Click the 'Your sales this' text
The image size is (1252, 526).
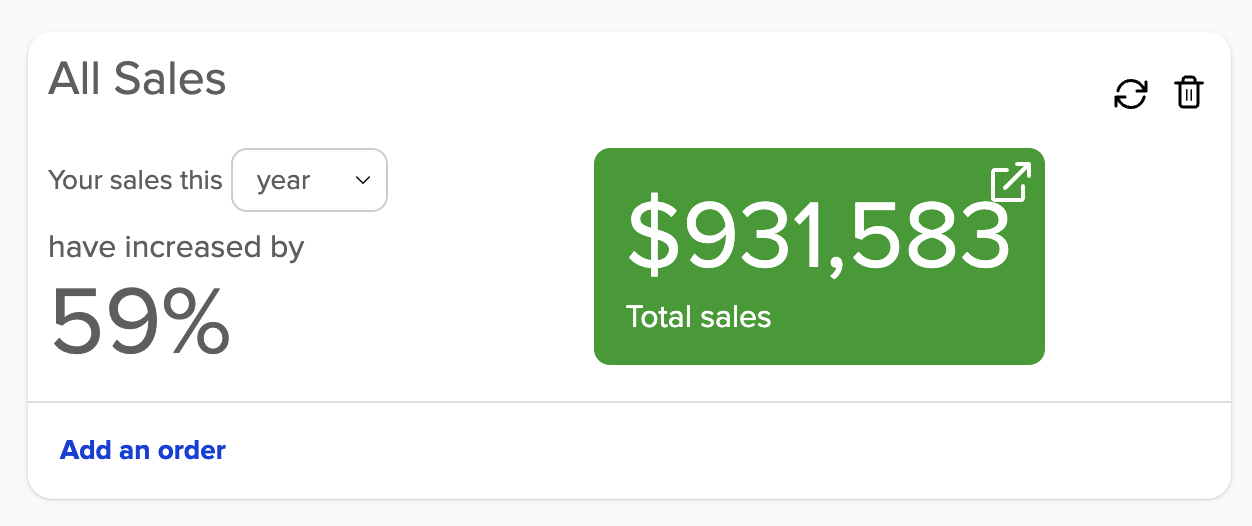click(x=135, y=180)
